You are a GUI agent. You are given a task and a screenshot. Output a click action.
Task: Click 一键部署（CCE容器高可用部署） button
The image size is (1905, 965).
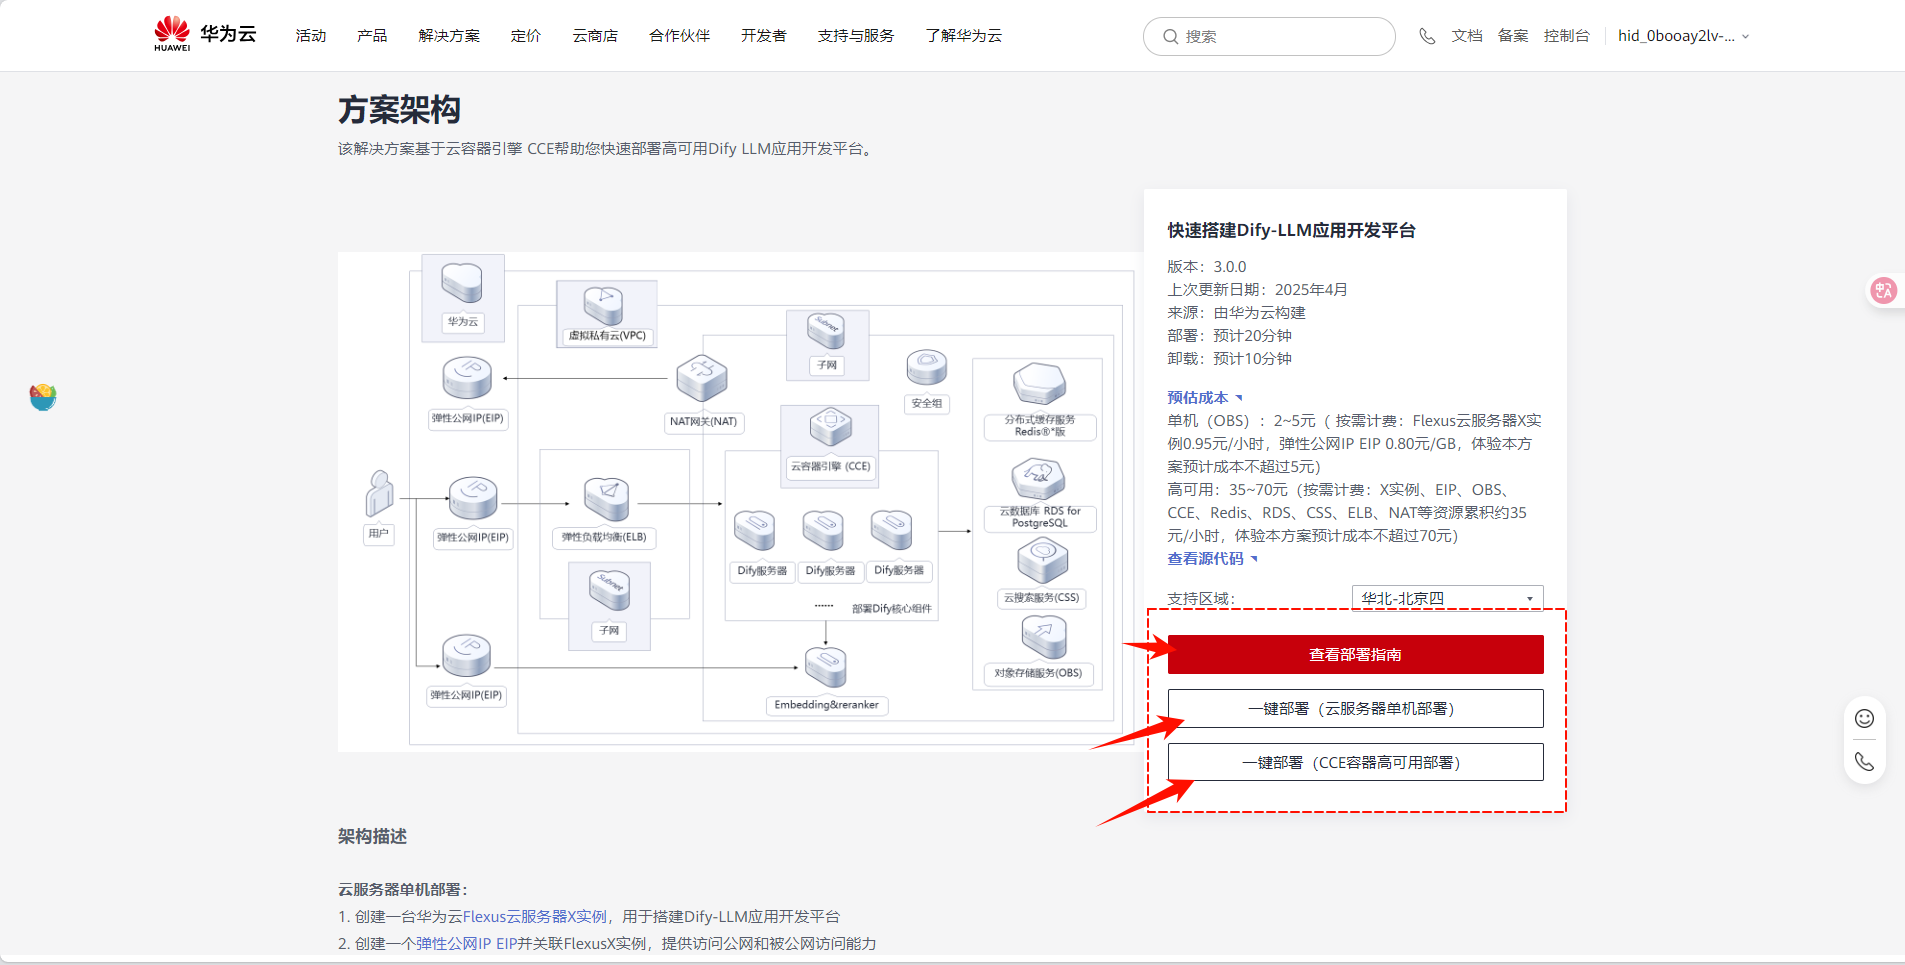[x=1355, y=762]
